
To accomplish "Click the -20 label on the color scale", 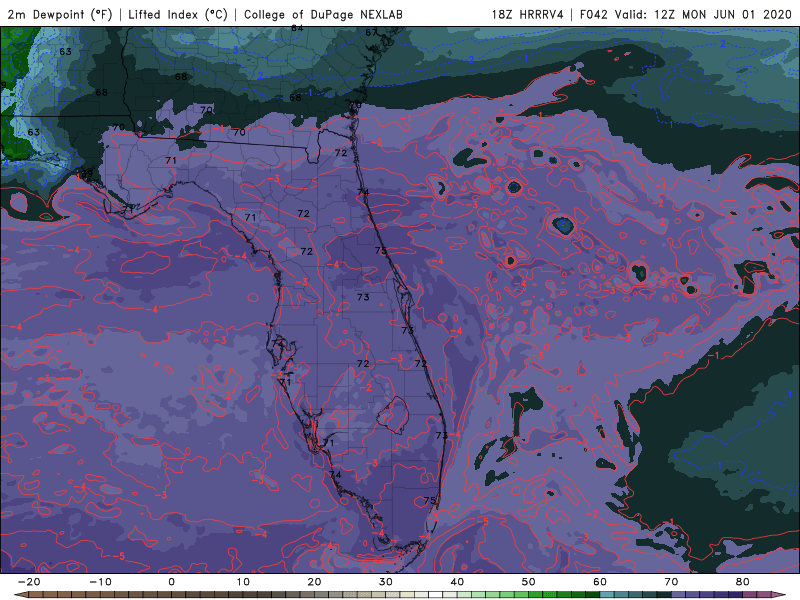I will click(x=29, y=582).
